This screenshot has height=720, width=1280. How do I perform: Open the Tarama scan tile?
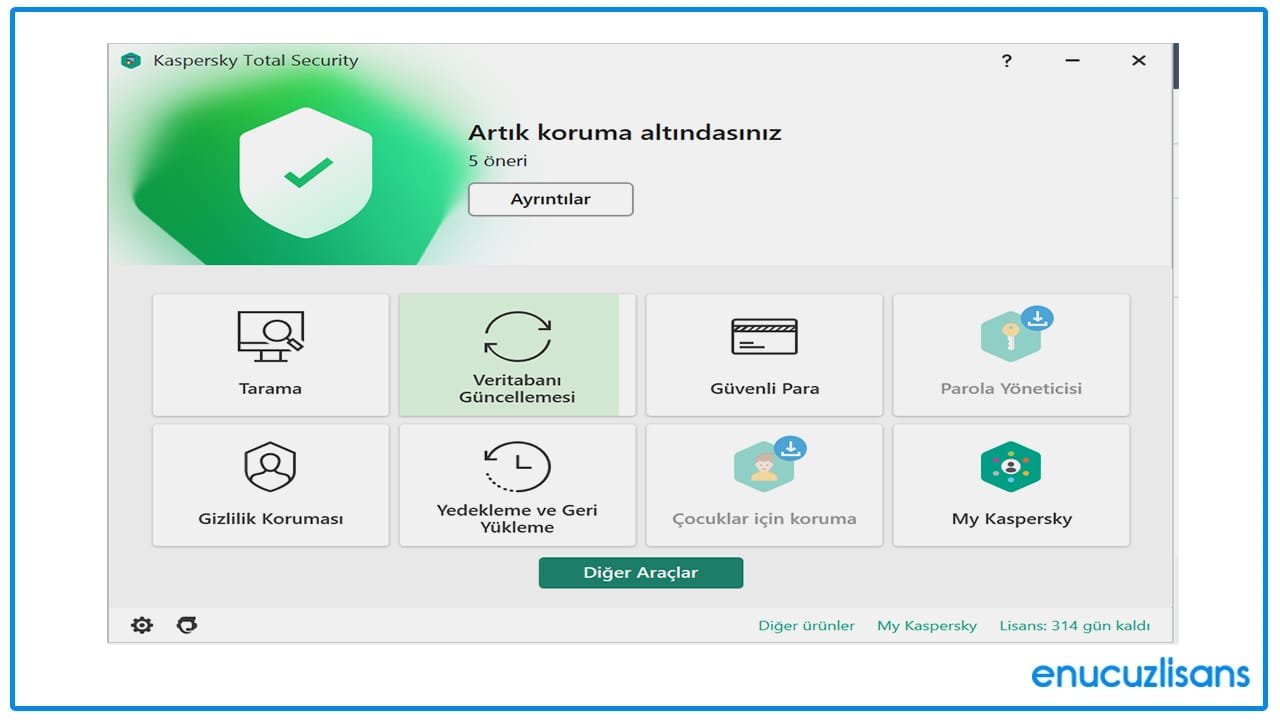pyautogui.click(x=270, y=355)
